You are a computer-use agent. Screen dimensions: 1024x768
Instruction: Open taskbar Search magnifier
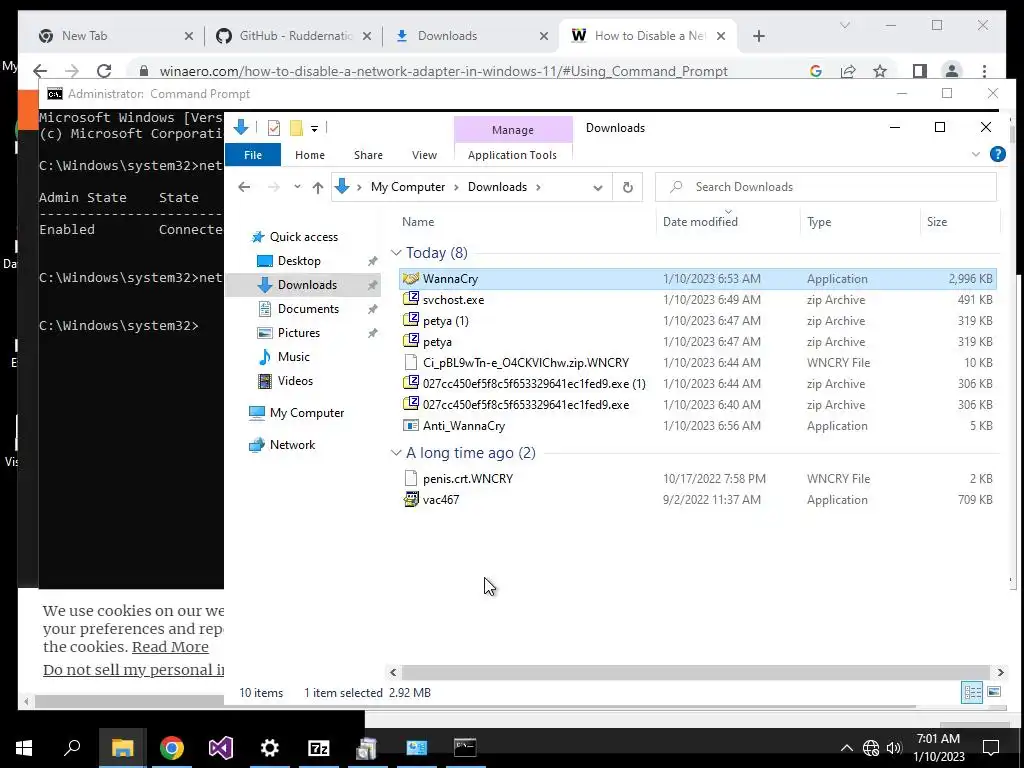tap(72, 748)
